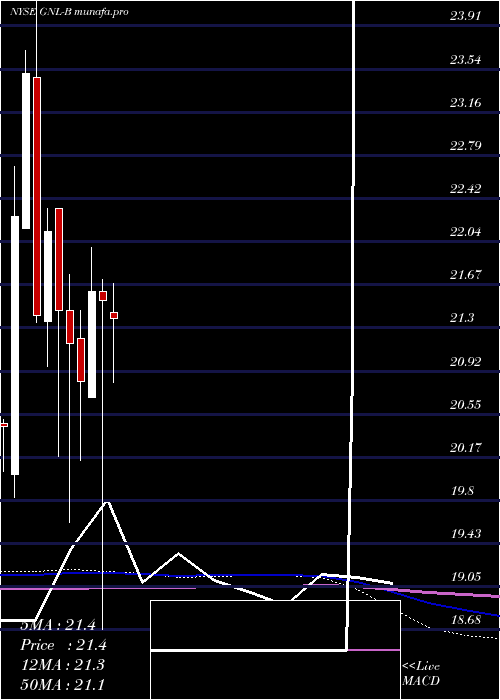This screenshot has height=700, width=500.
Task: Click the 20.92 price axis label
Action: point(466,361)
